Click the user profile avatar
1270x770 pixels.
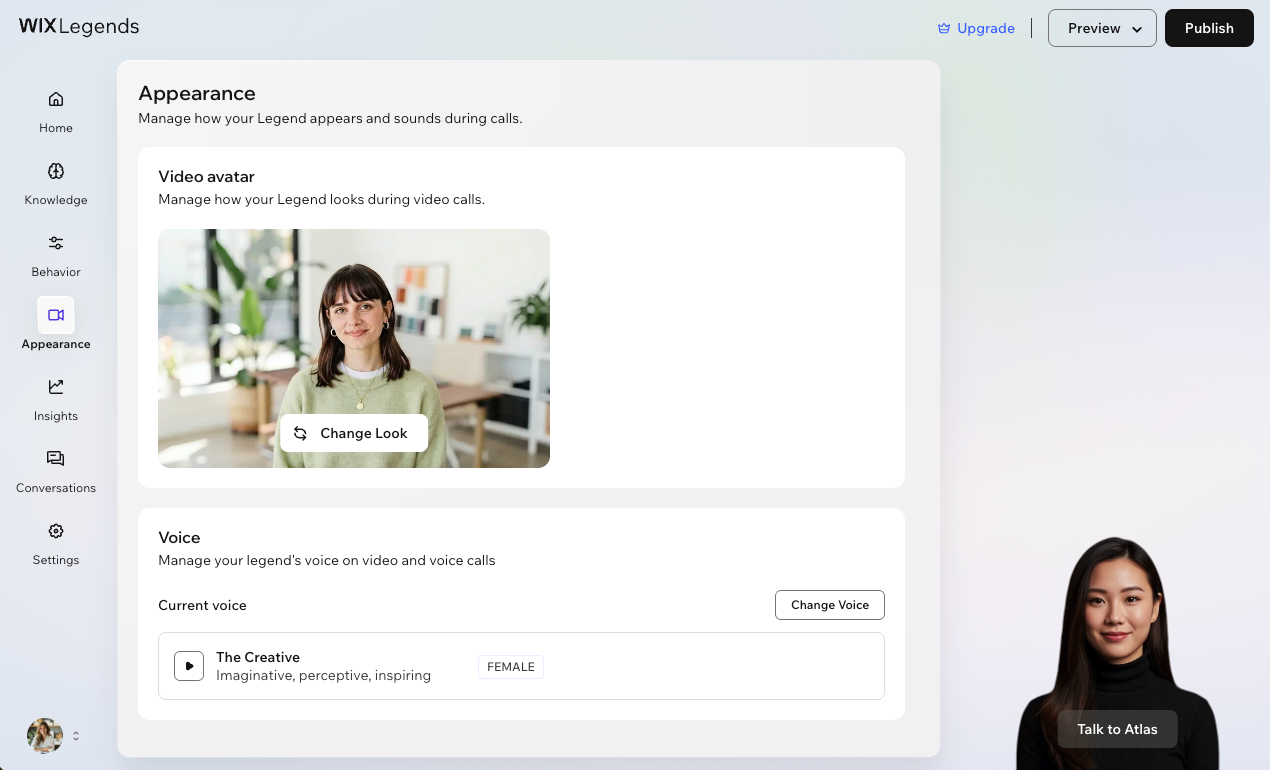(x=45, y=736)
